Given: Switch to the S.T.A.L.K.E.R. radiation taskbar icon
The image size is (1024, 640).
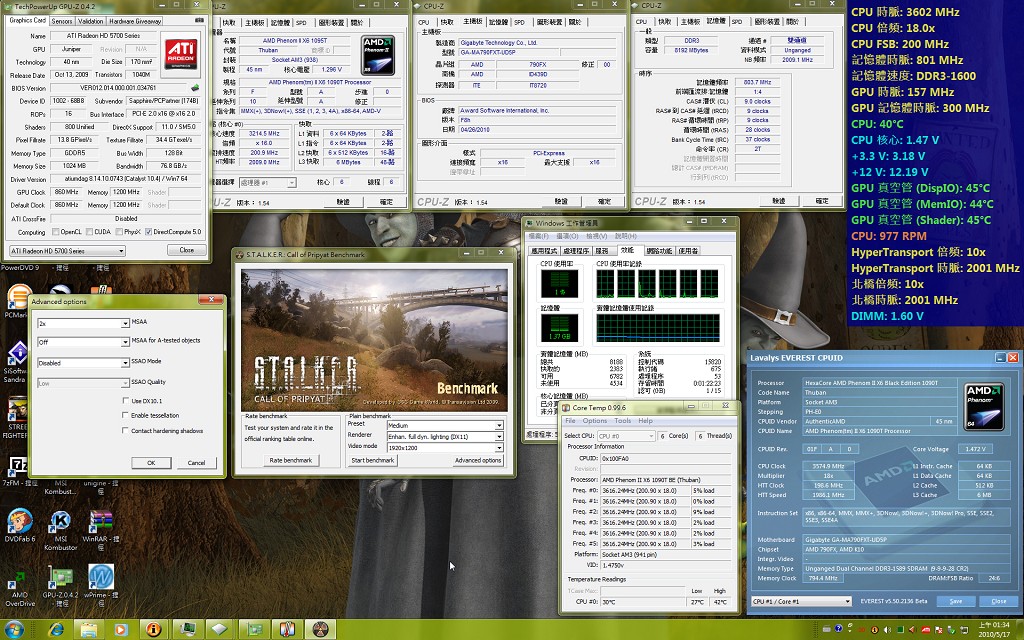Looking at the screenshot, I should pyautogui.click(x=320, y=630).
